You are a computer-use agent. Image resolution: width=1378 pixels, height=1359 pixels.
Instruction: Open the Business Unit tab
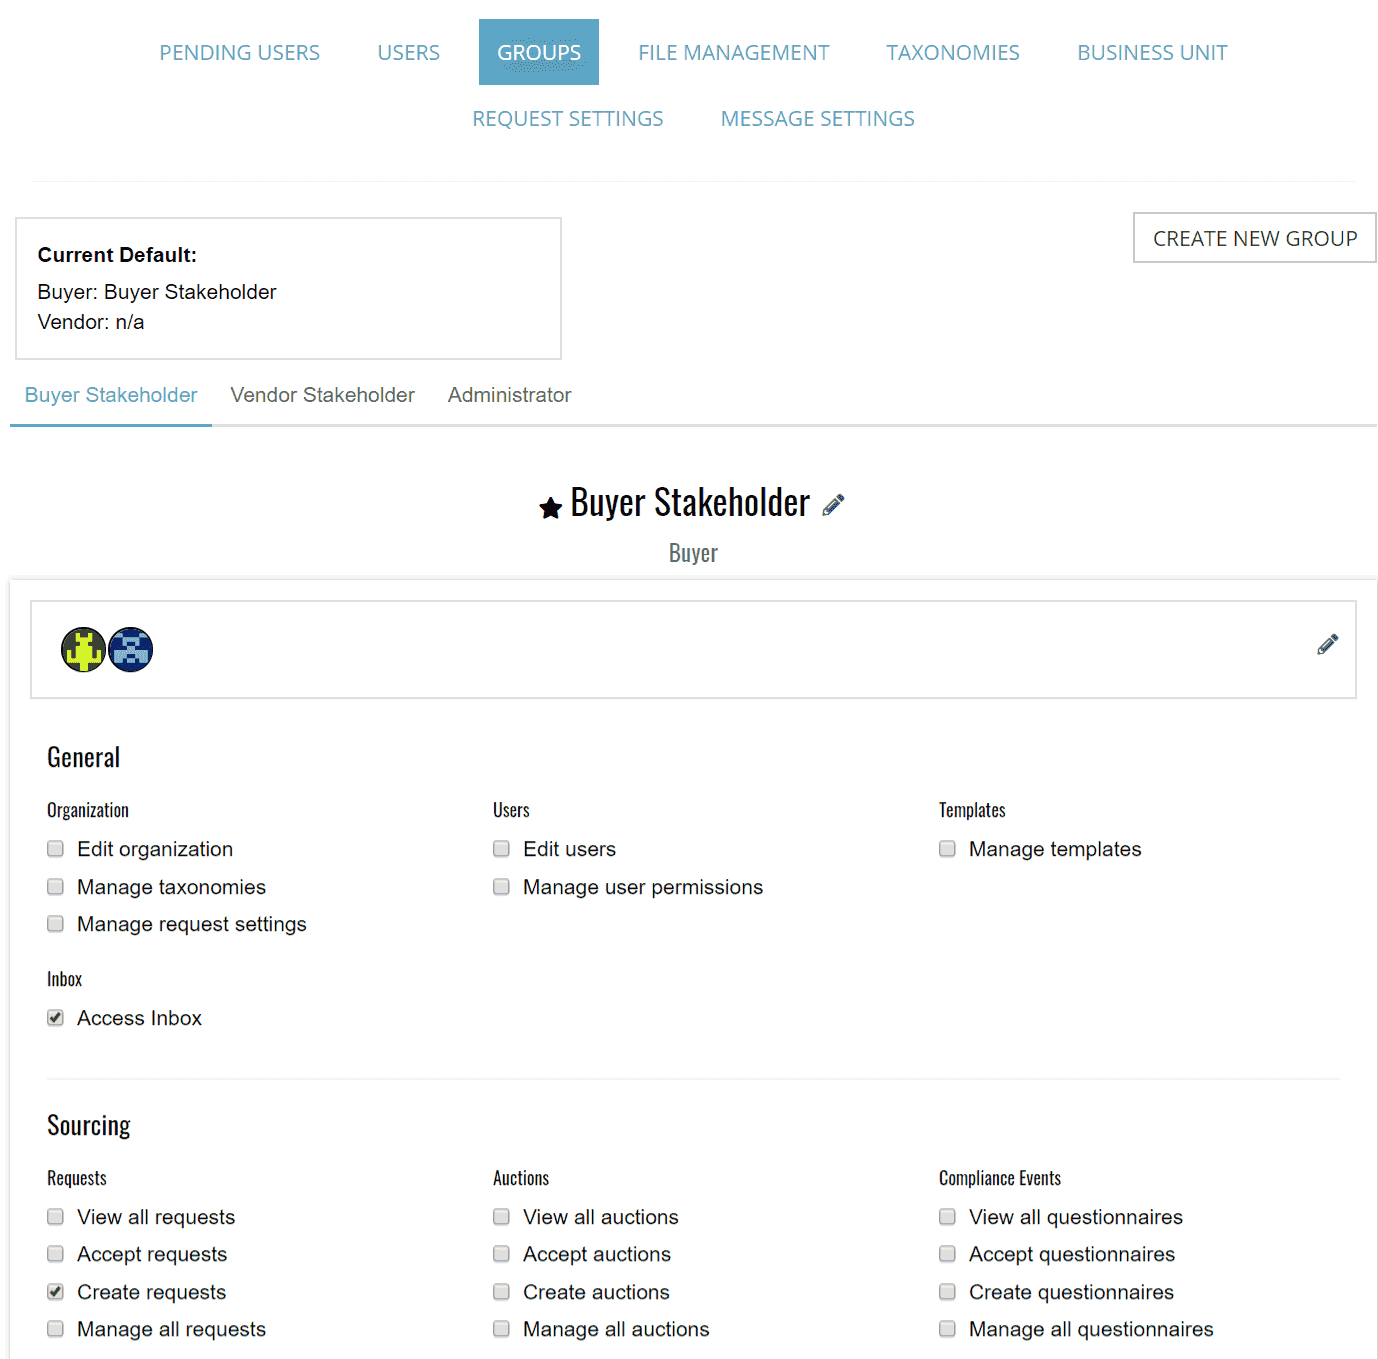click(x=1152, y=53)
